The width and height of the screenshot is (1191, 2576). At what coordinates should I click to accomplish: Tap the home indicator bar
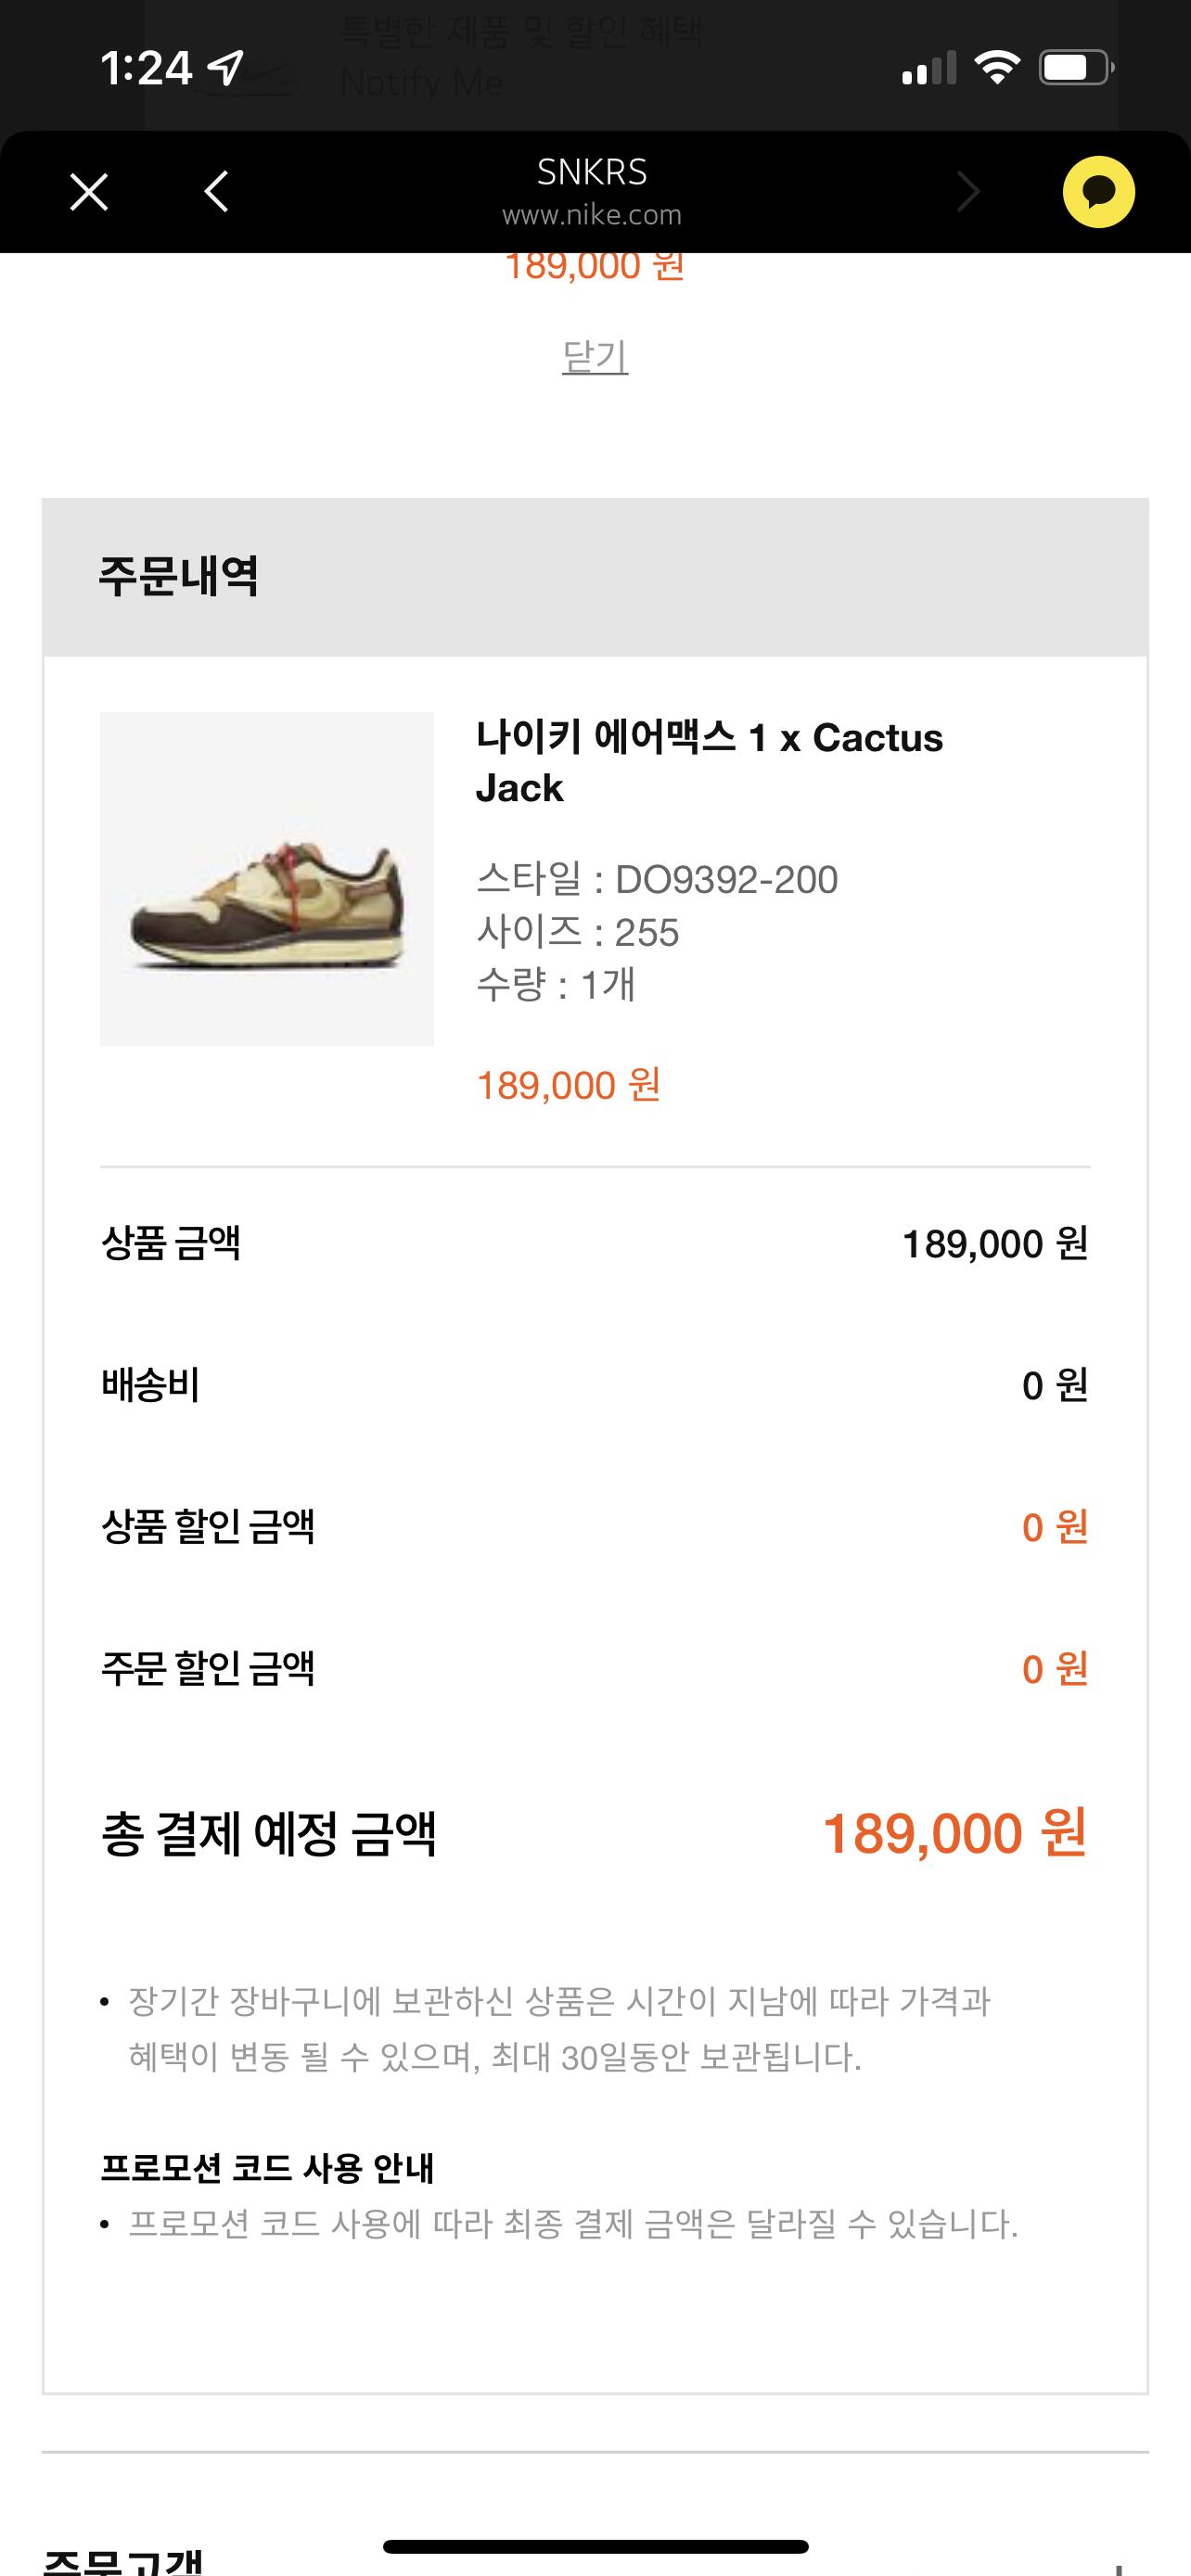595,2546
